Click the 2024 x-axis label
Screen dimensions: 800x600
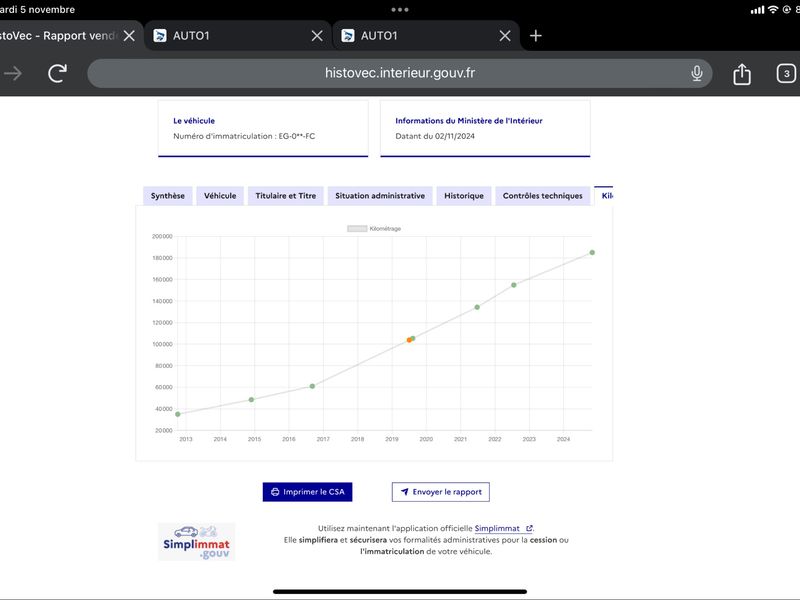(563, 439)
